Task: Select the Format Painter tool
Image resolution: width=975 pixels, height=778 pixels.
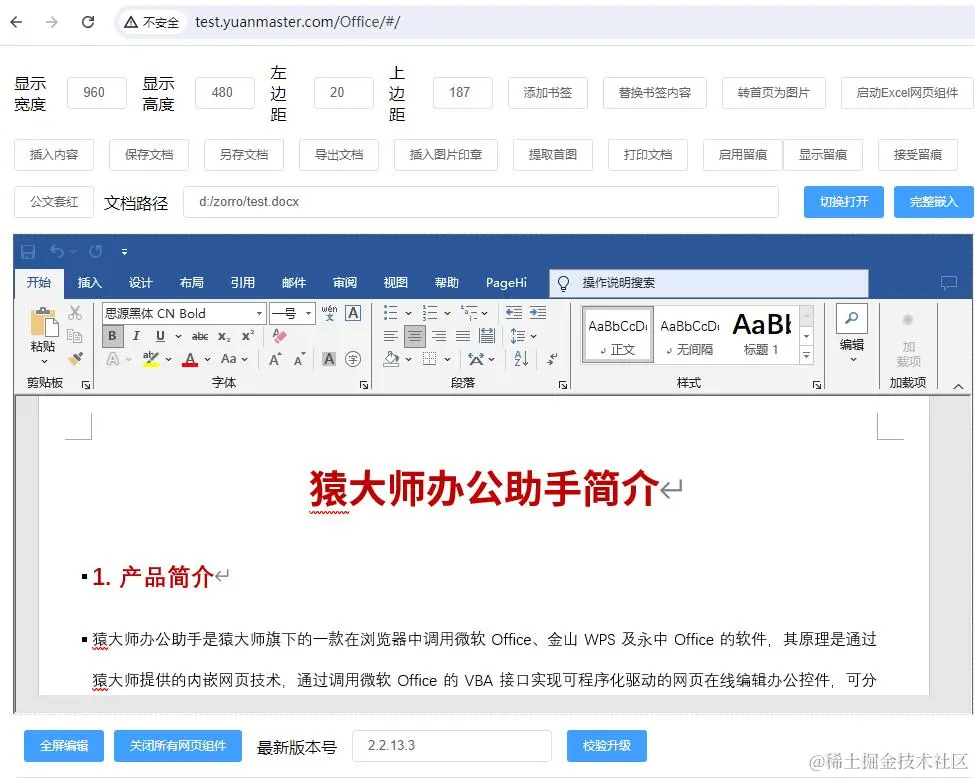Action: point(75,358)
